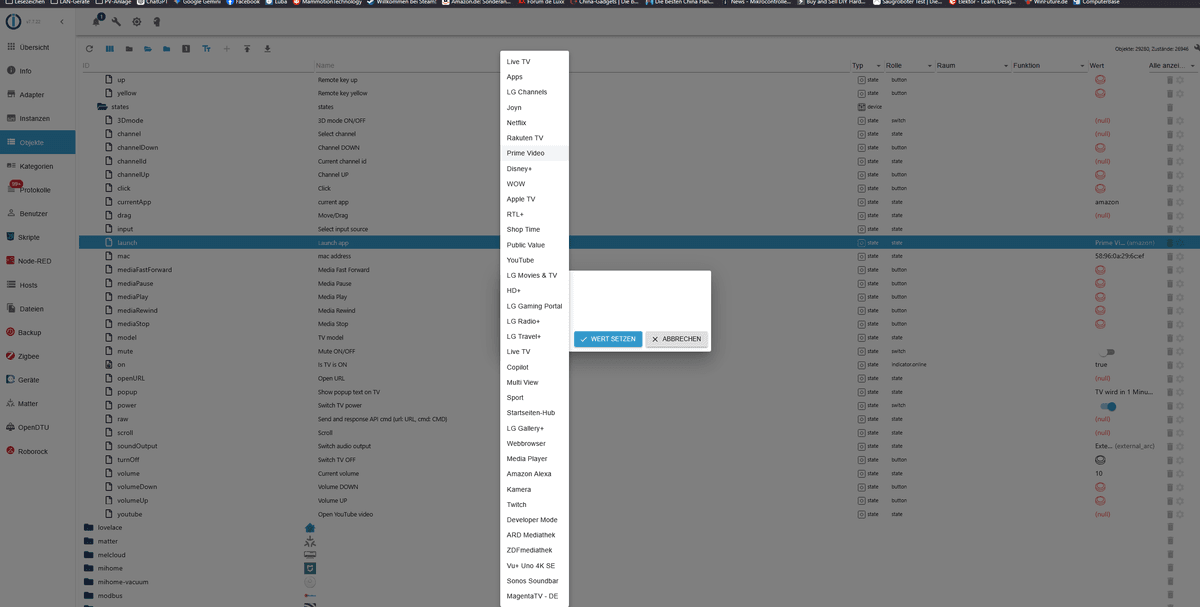Toggle expert mode with the wrench icon
Image resolution: width=1200 pixels, height=607 pixels.
(116, 21)
